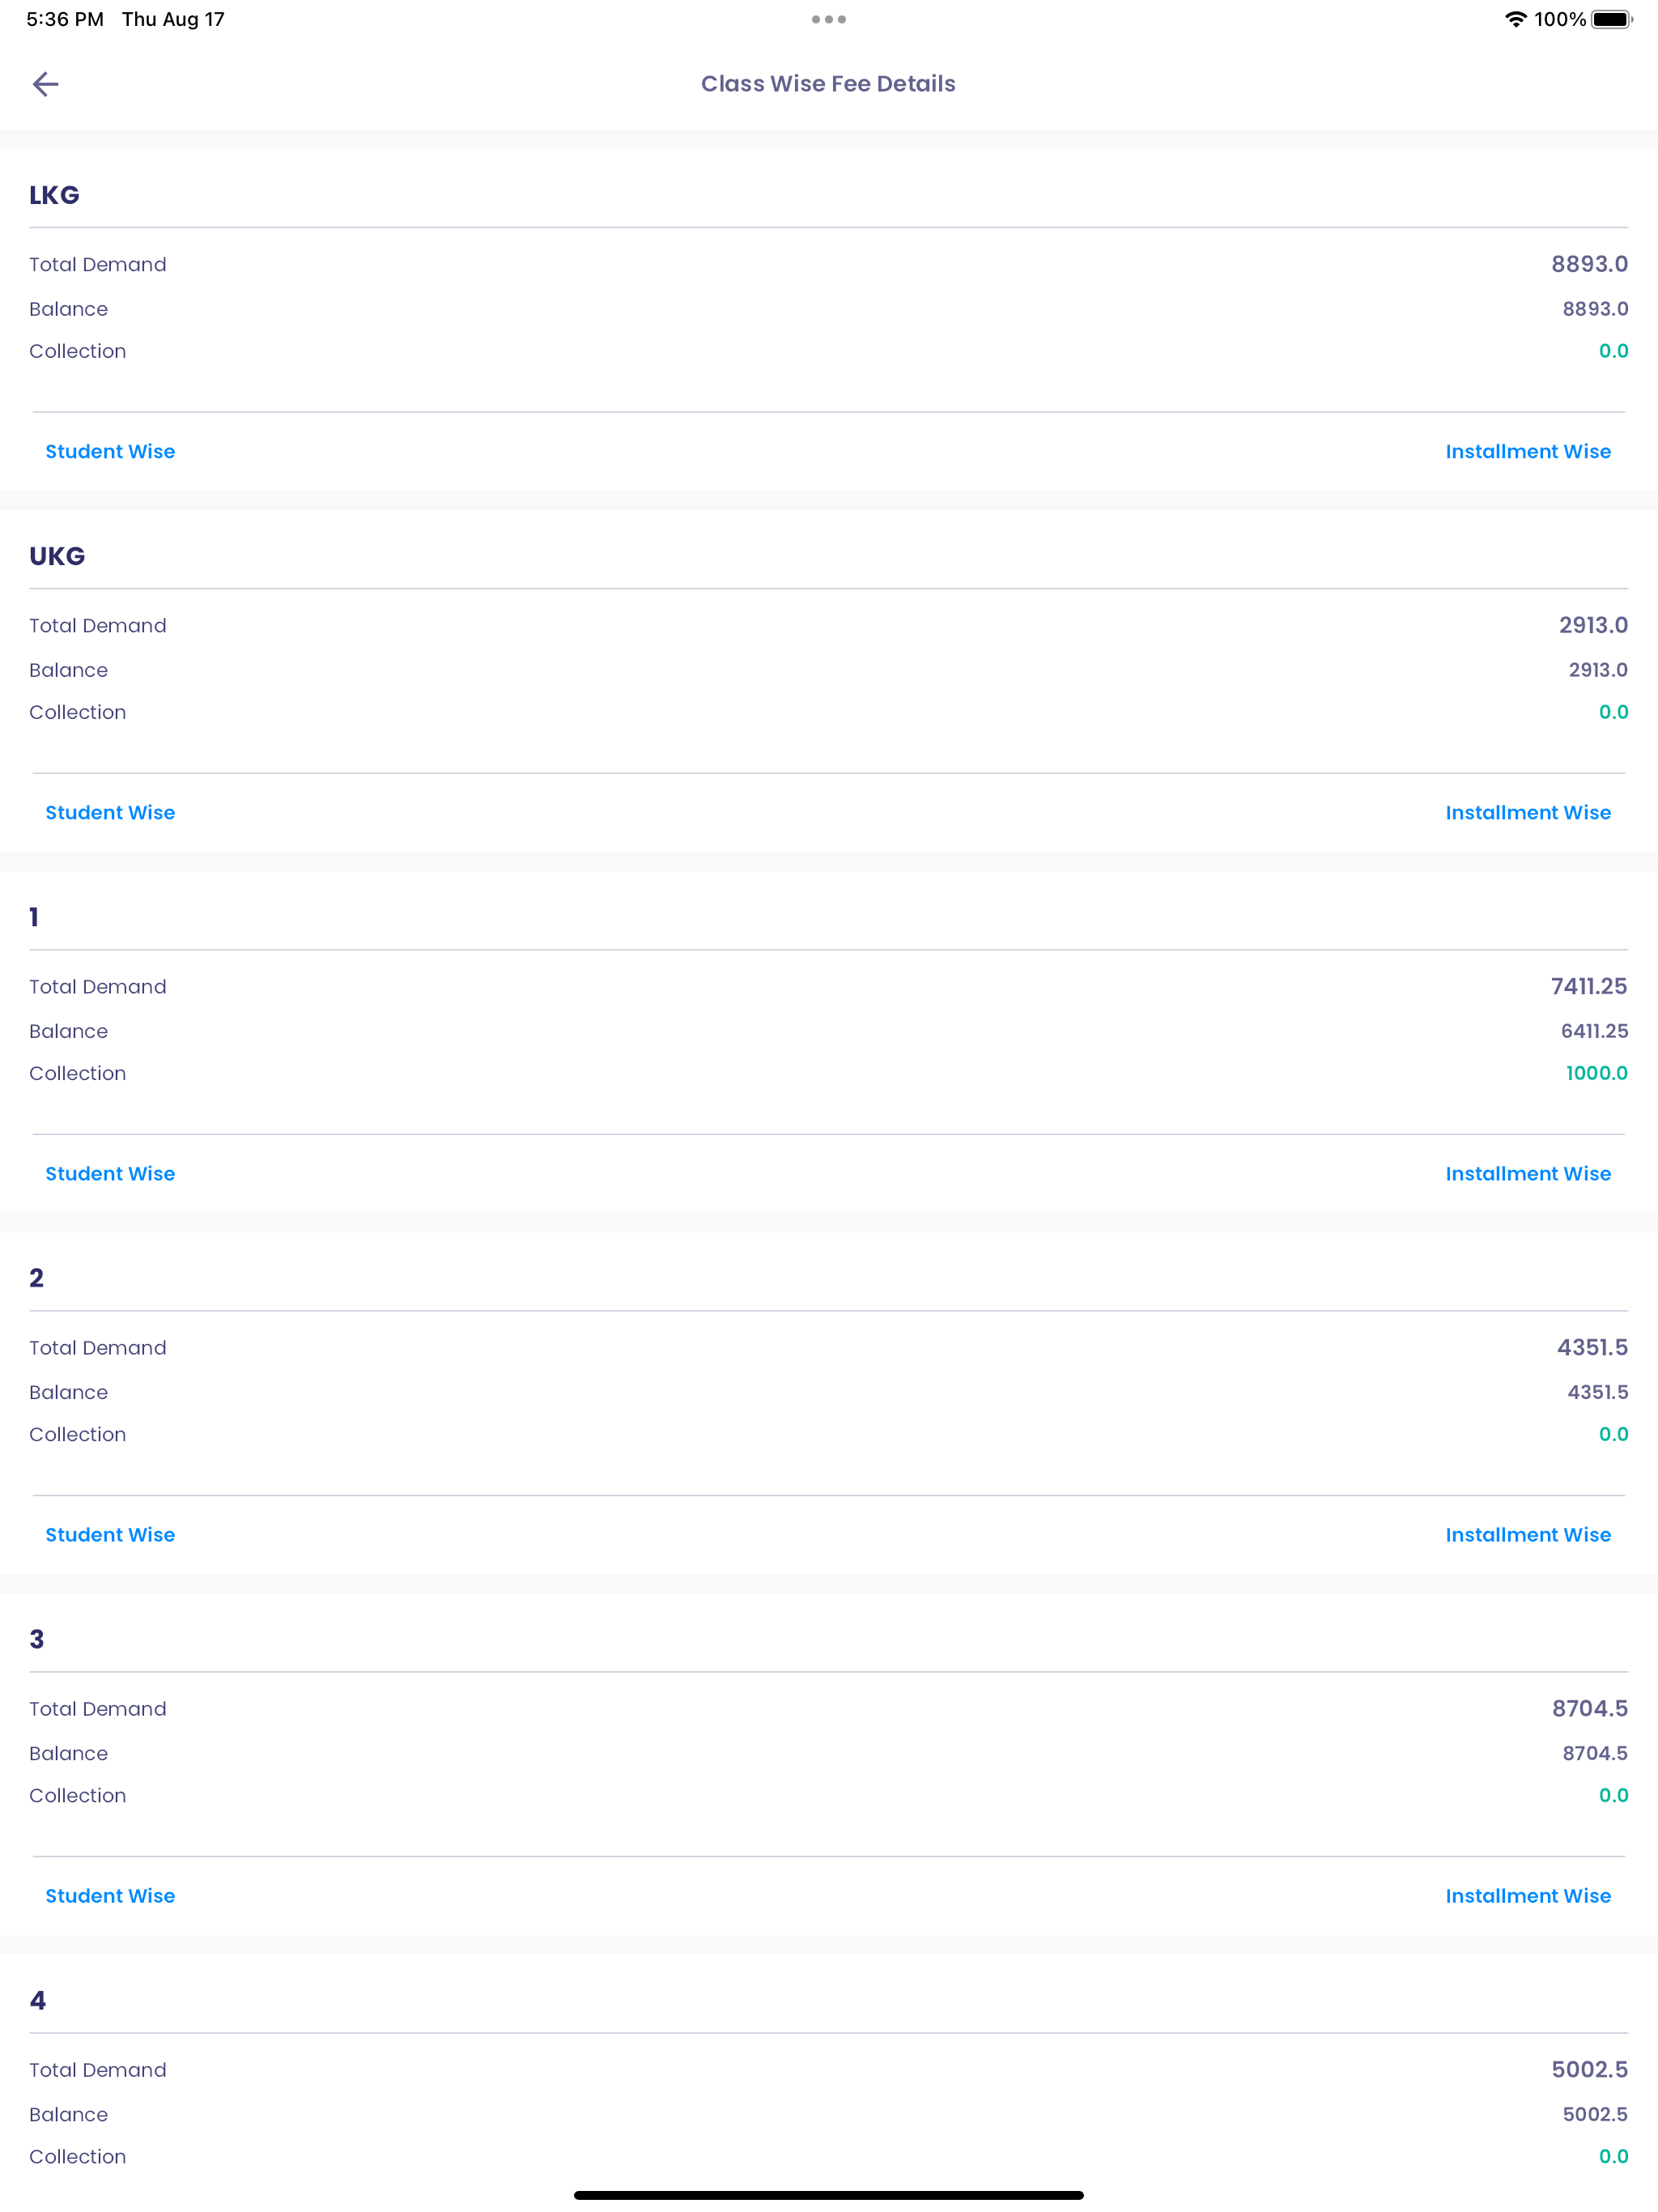Tap the home indicator bar
This screenshot has height=2212, width=1658.
pos(829,2195)
